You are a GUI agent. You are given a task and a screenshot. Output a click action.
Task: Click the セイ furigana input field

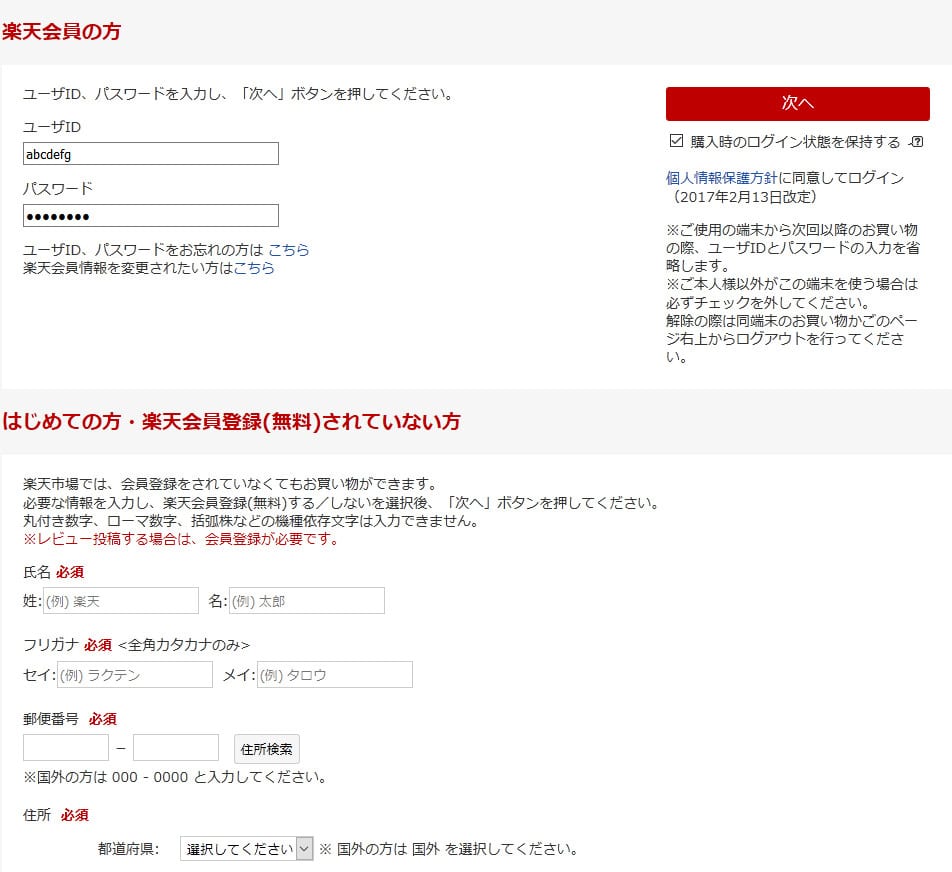click(x=135, y=675)
